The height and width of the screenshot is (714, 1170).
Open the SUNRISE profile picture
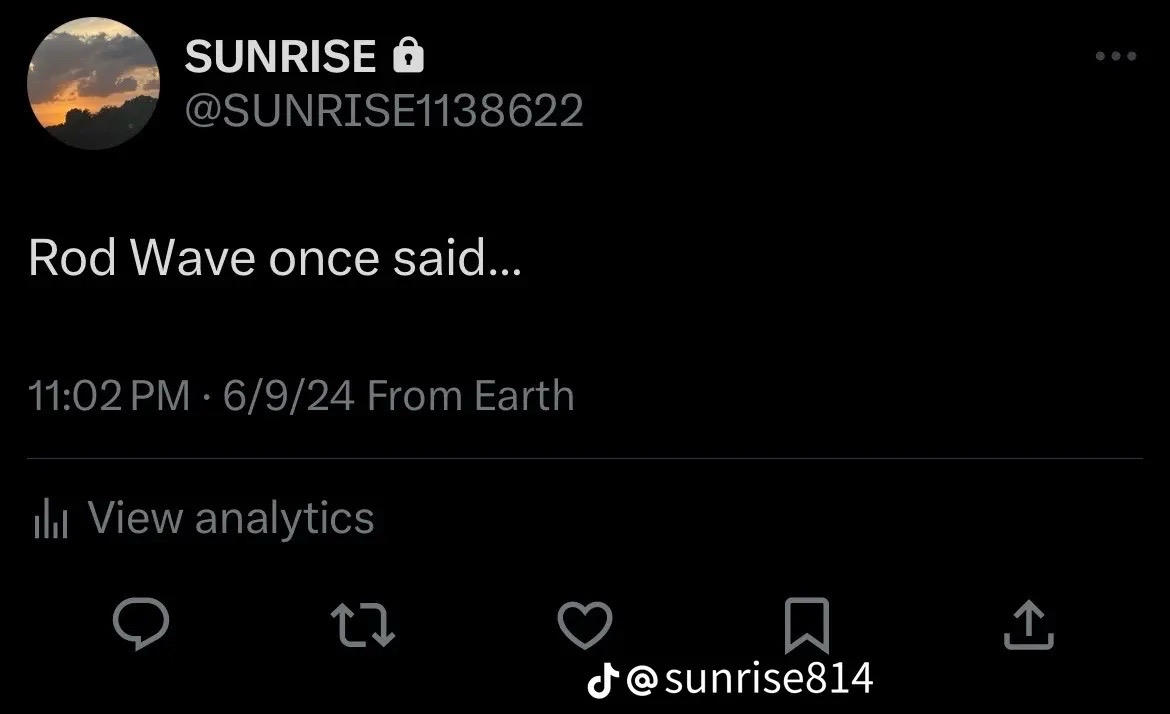click(x=93, y=84)
